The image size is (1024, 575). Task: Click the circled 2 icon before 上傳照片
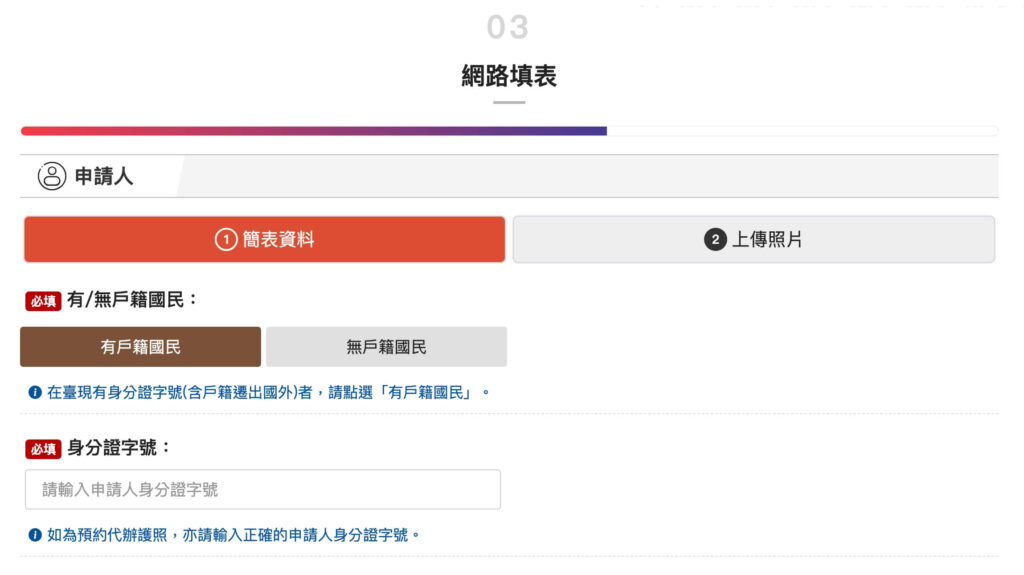click(x=715, y=240)
